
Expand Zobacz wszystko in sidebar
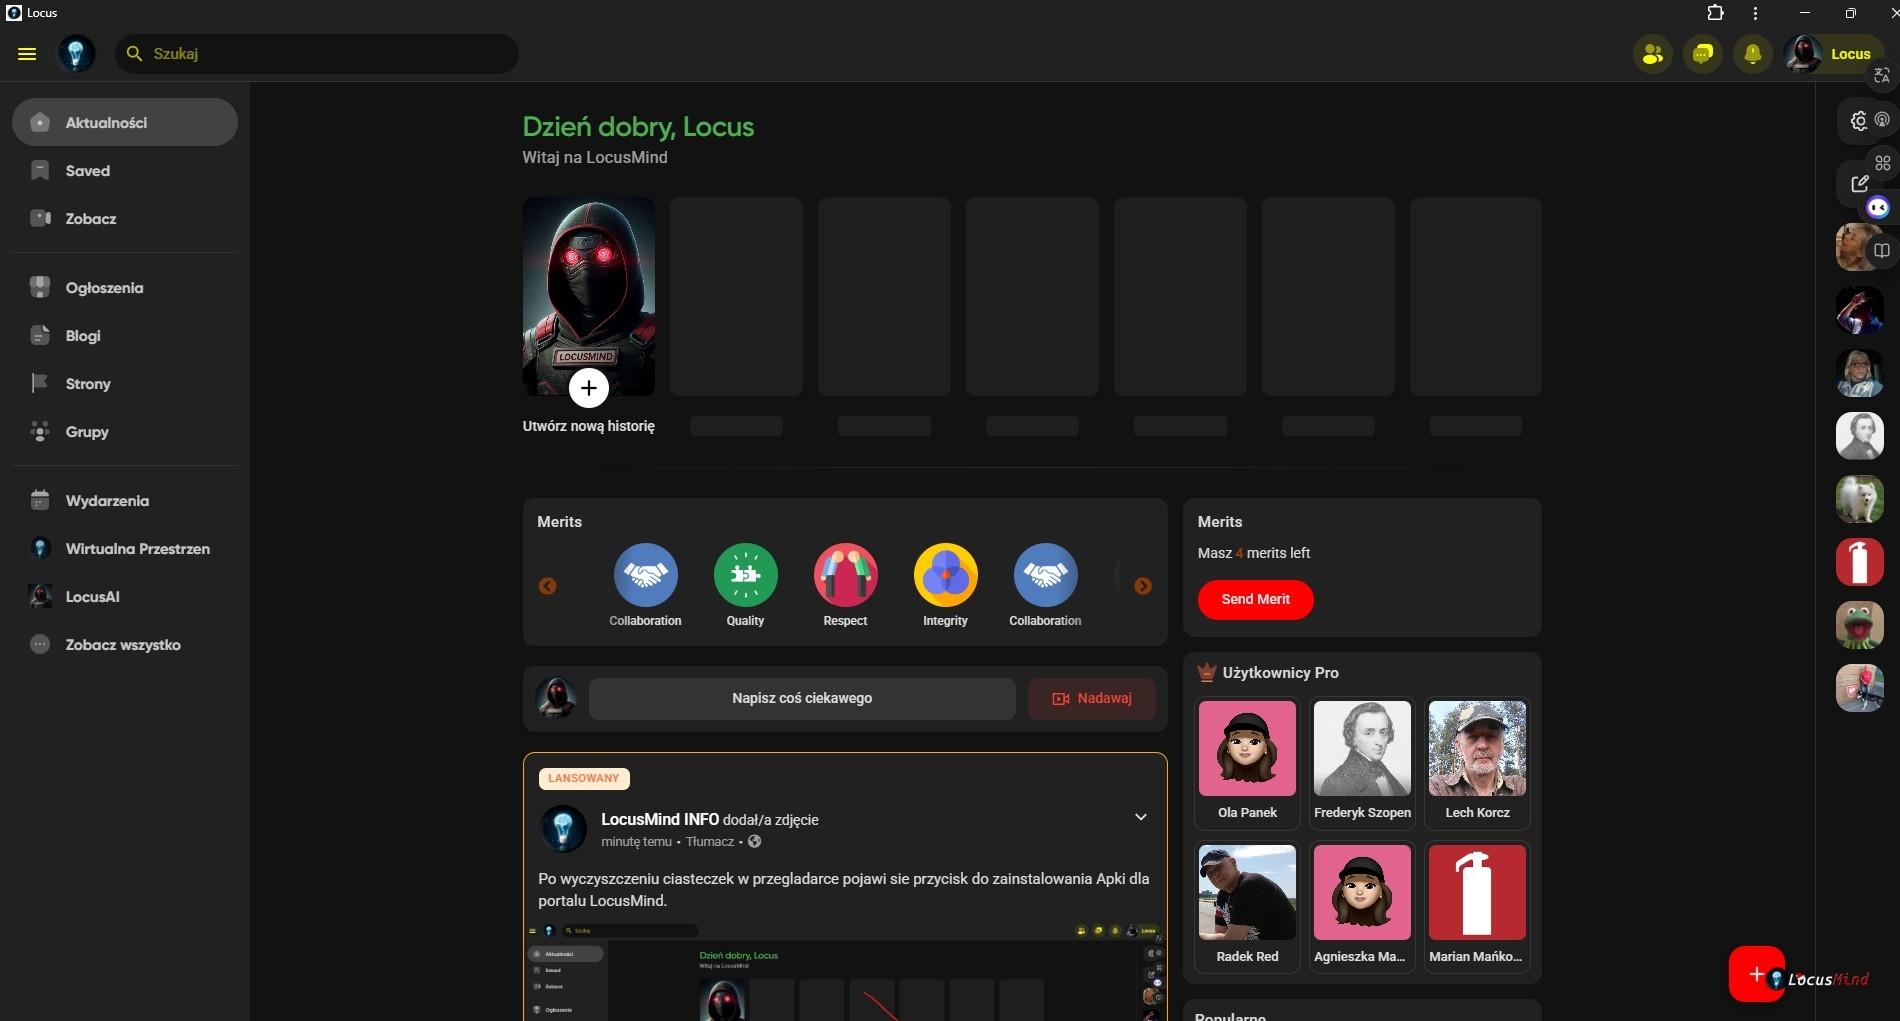125,644
